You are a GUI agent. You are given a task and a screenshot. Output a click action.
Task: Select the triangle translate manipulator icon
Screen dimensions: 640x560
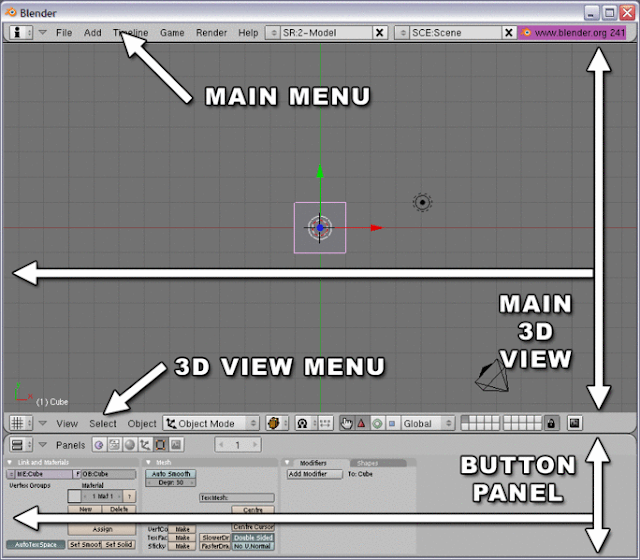click(x=362, y=423)
